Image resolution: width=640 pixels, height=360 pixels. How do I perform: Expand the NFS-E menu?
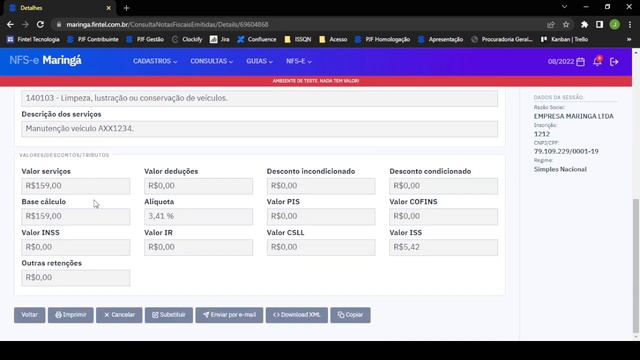click(299, 61)
